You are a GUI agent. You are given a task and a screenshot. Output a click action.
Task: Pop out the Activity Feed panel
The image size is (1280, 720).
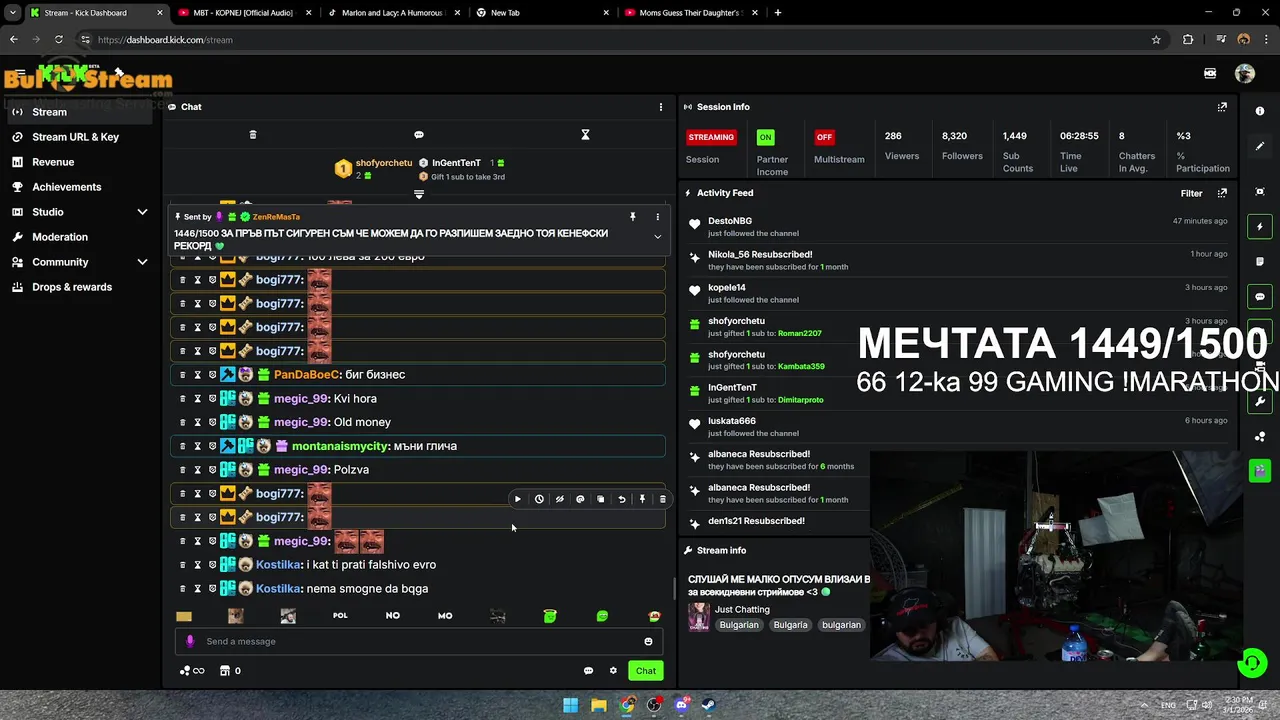[x=1222, y=193]
